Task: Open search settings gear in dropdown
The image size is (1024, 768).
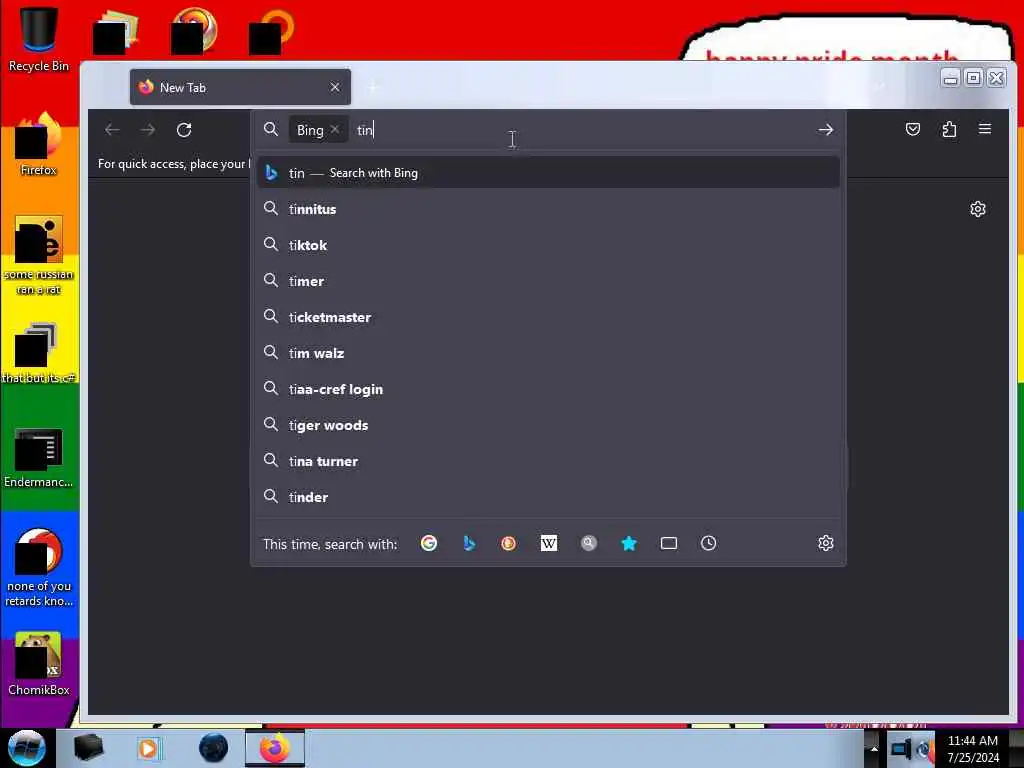Action: 825,543
